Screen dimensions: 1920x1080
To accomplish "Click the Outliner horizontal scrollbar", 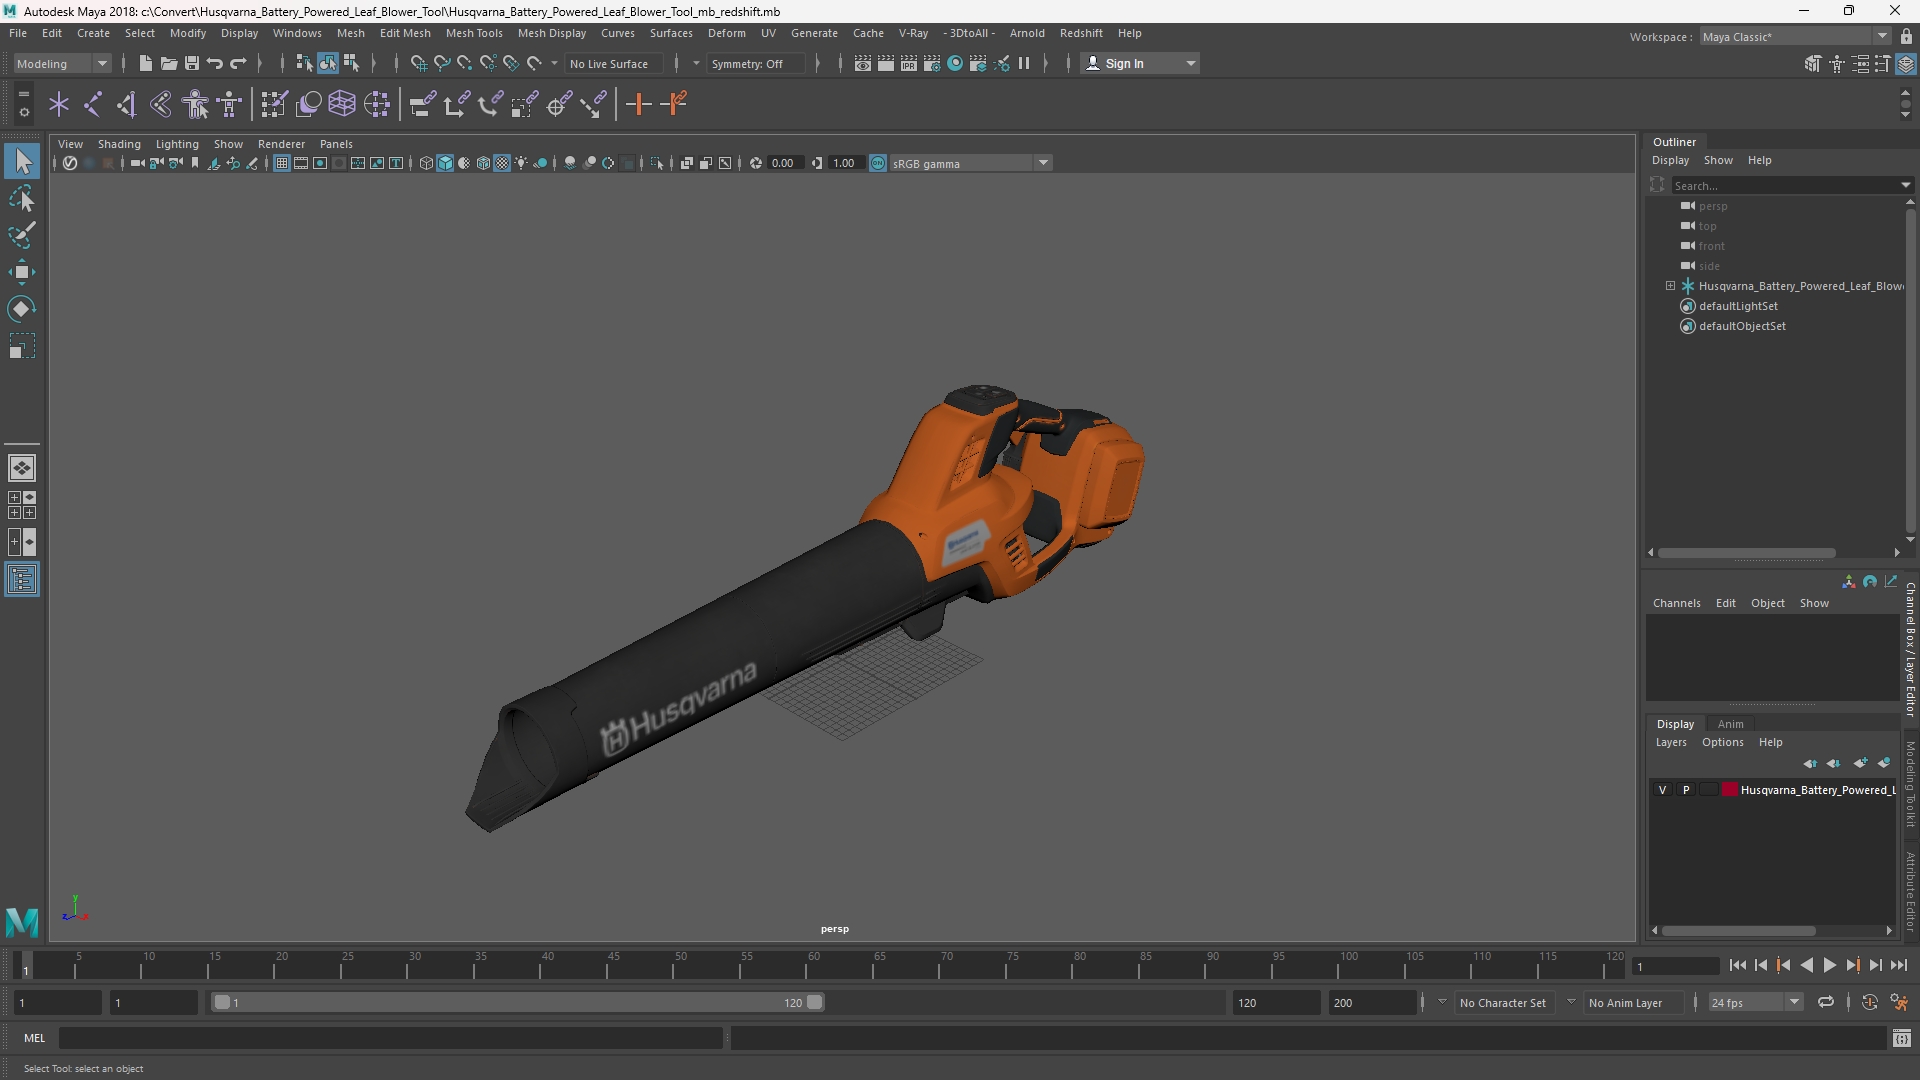I will (1746, 553).
